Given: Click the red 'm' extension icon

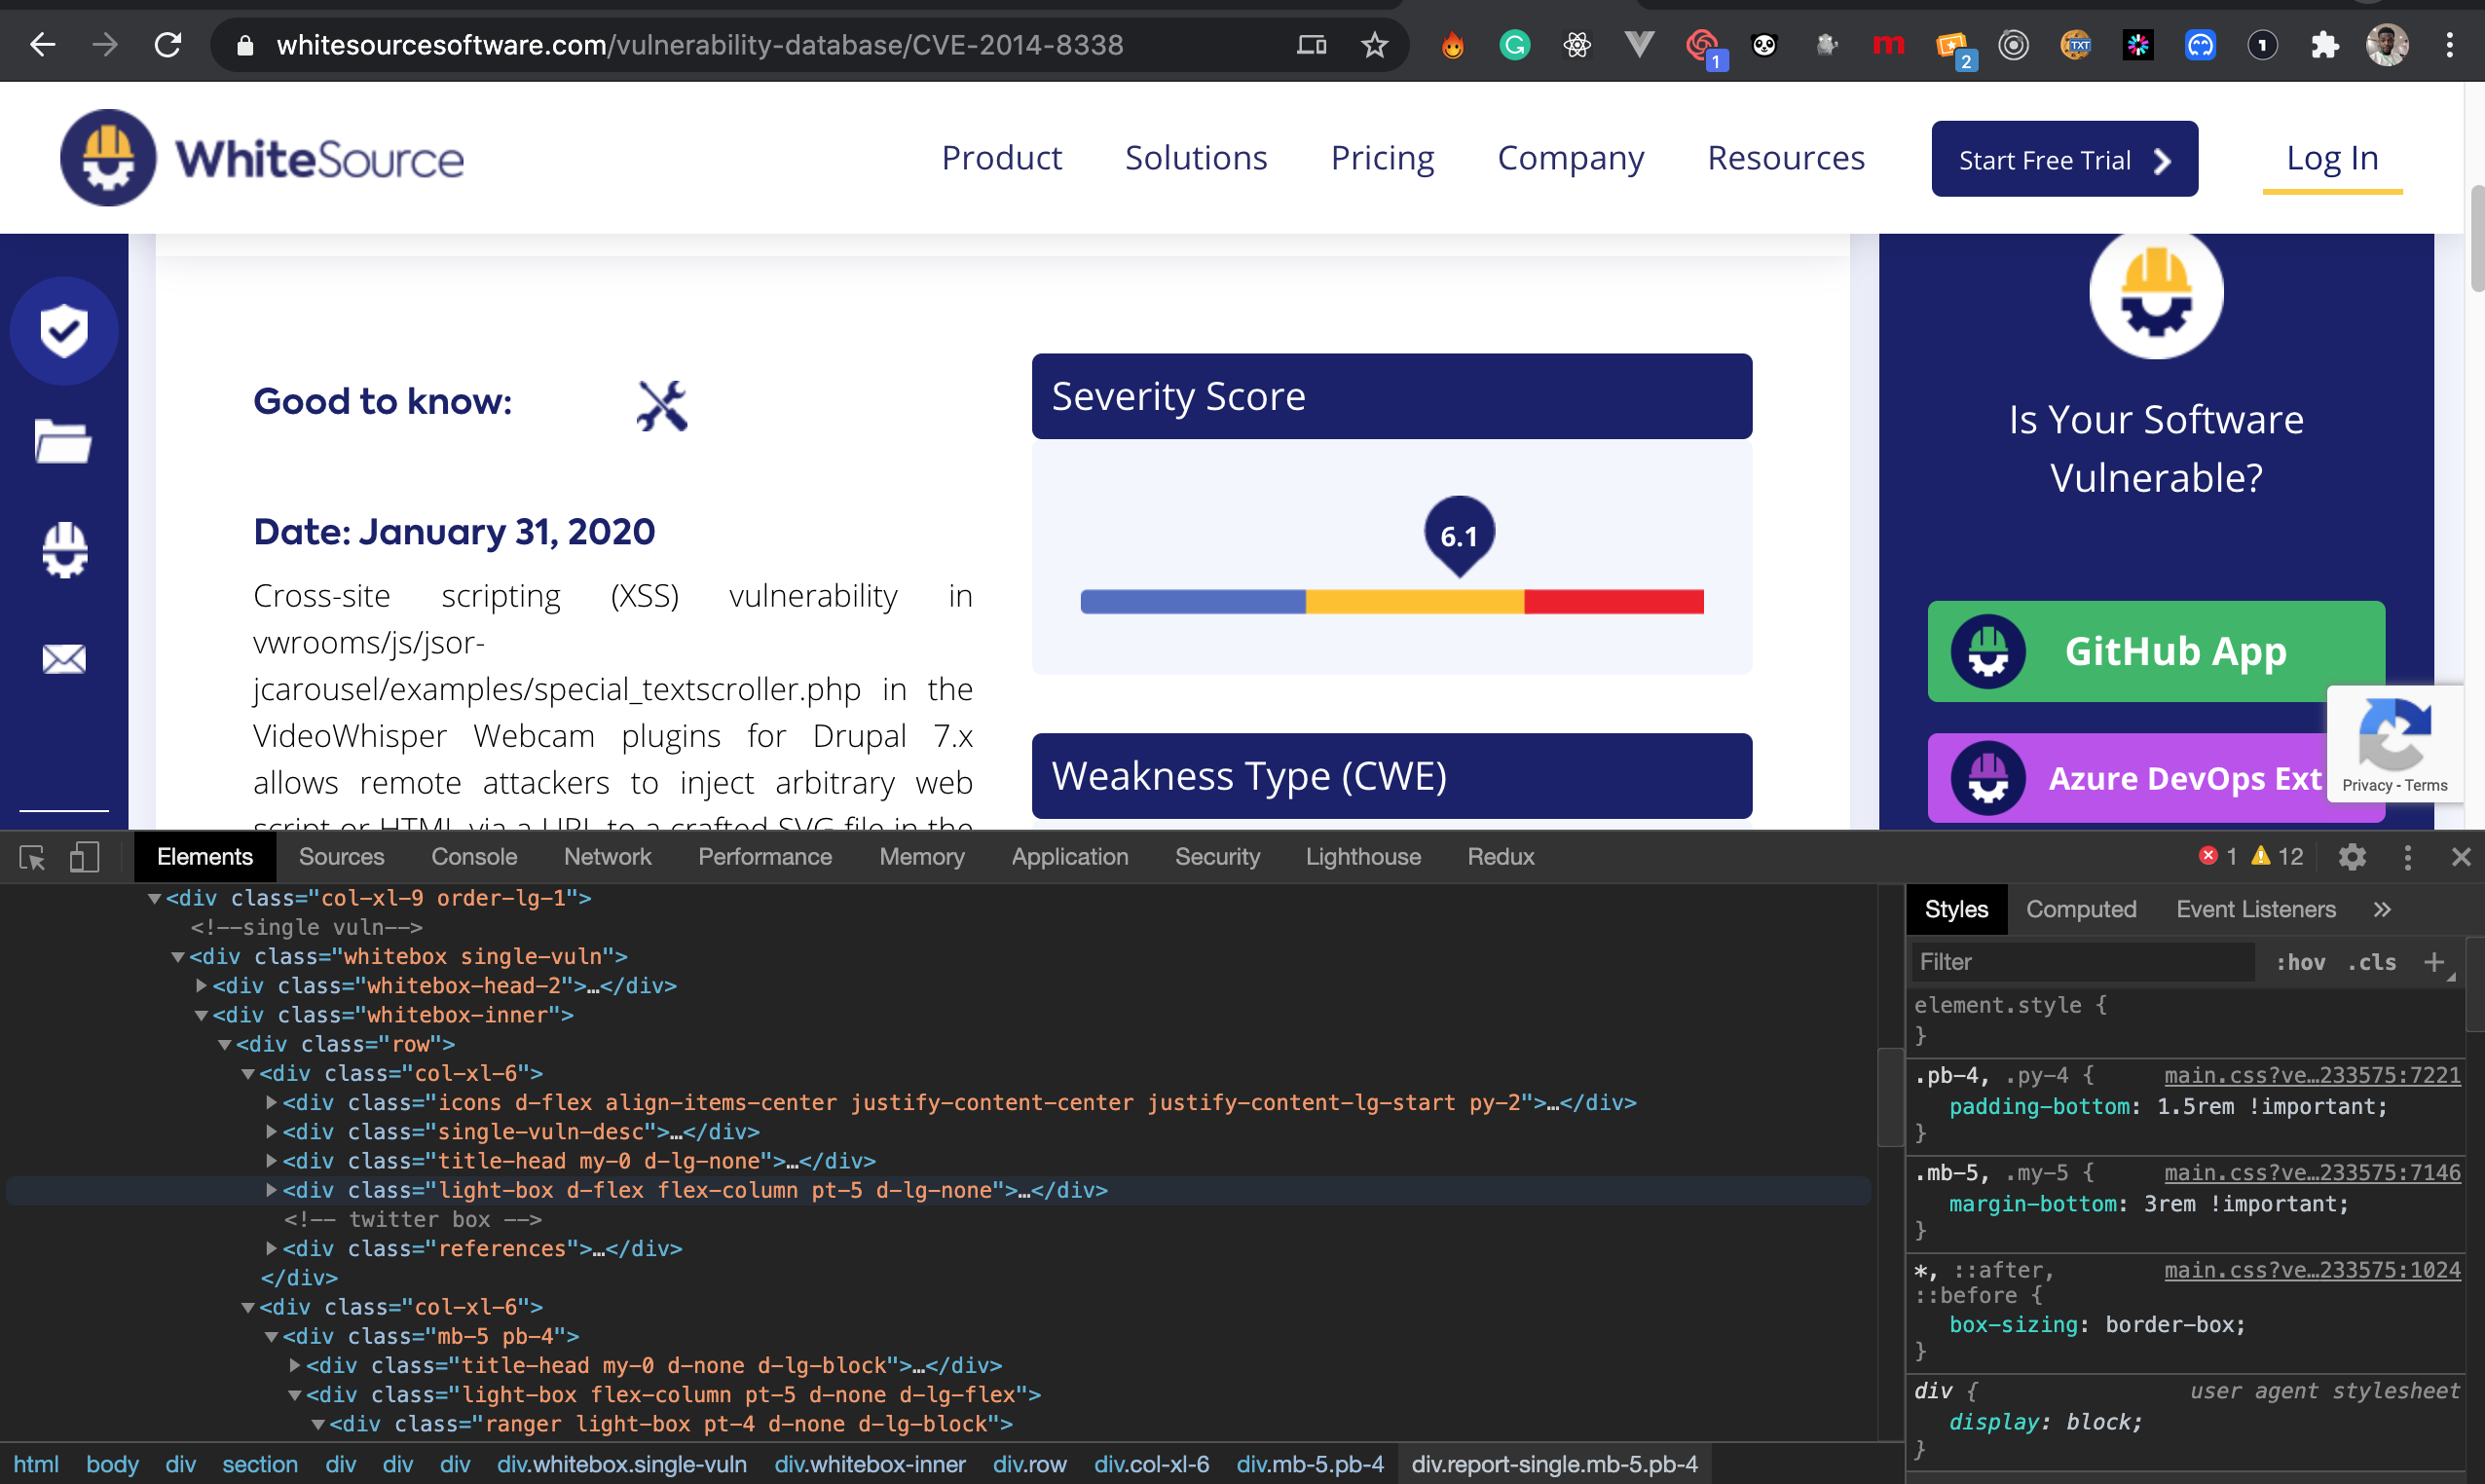Looking at the screenshot, I should click(x=1888, y=45).
